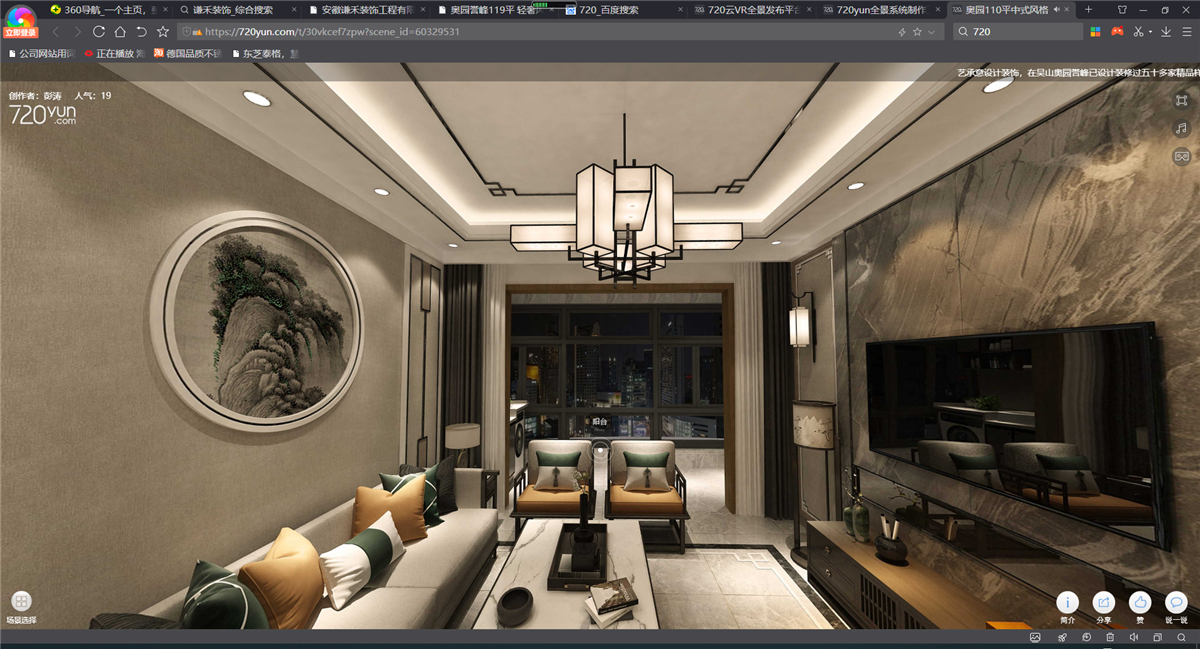Toggle background music icon
Screen dimensions: 1200x649
(1181, 129)
